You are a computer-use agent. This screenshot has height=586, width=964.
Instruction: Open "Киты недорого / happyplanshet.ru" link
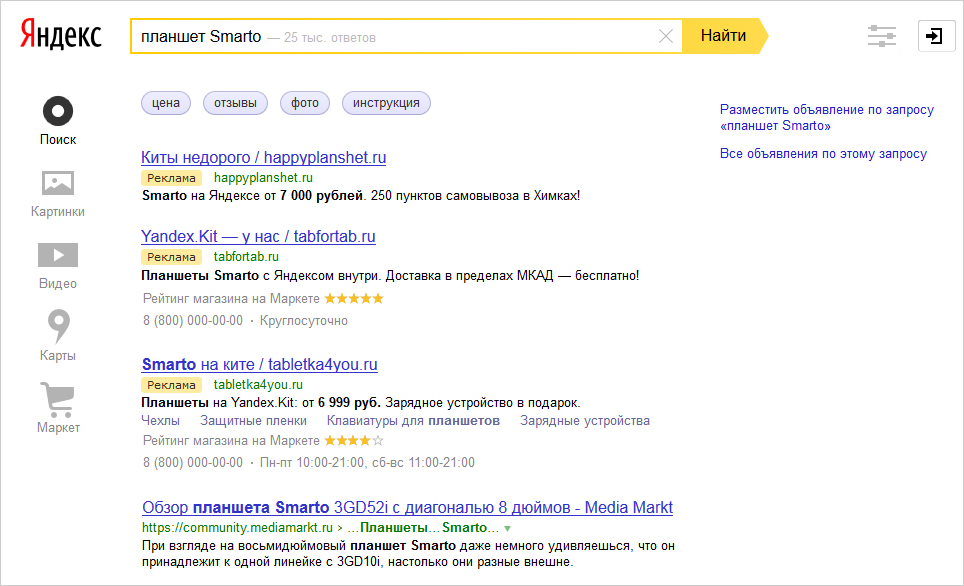tap(263, 157)
